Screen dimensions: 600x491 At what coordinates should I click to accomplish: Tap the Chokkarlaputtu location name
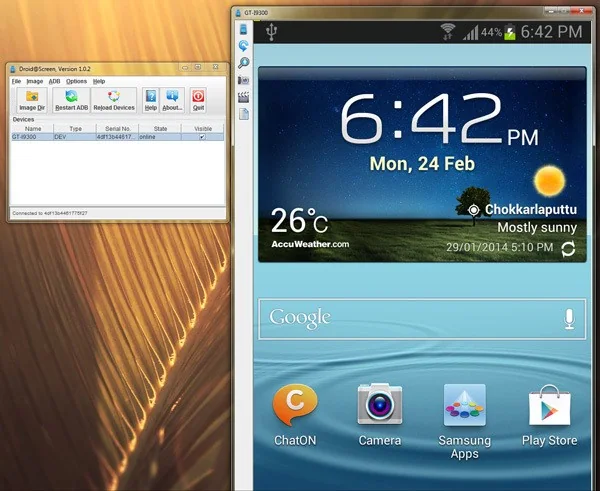click(531, 209)
